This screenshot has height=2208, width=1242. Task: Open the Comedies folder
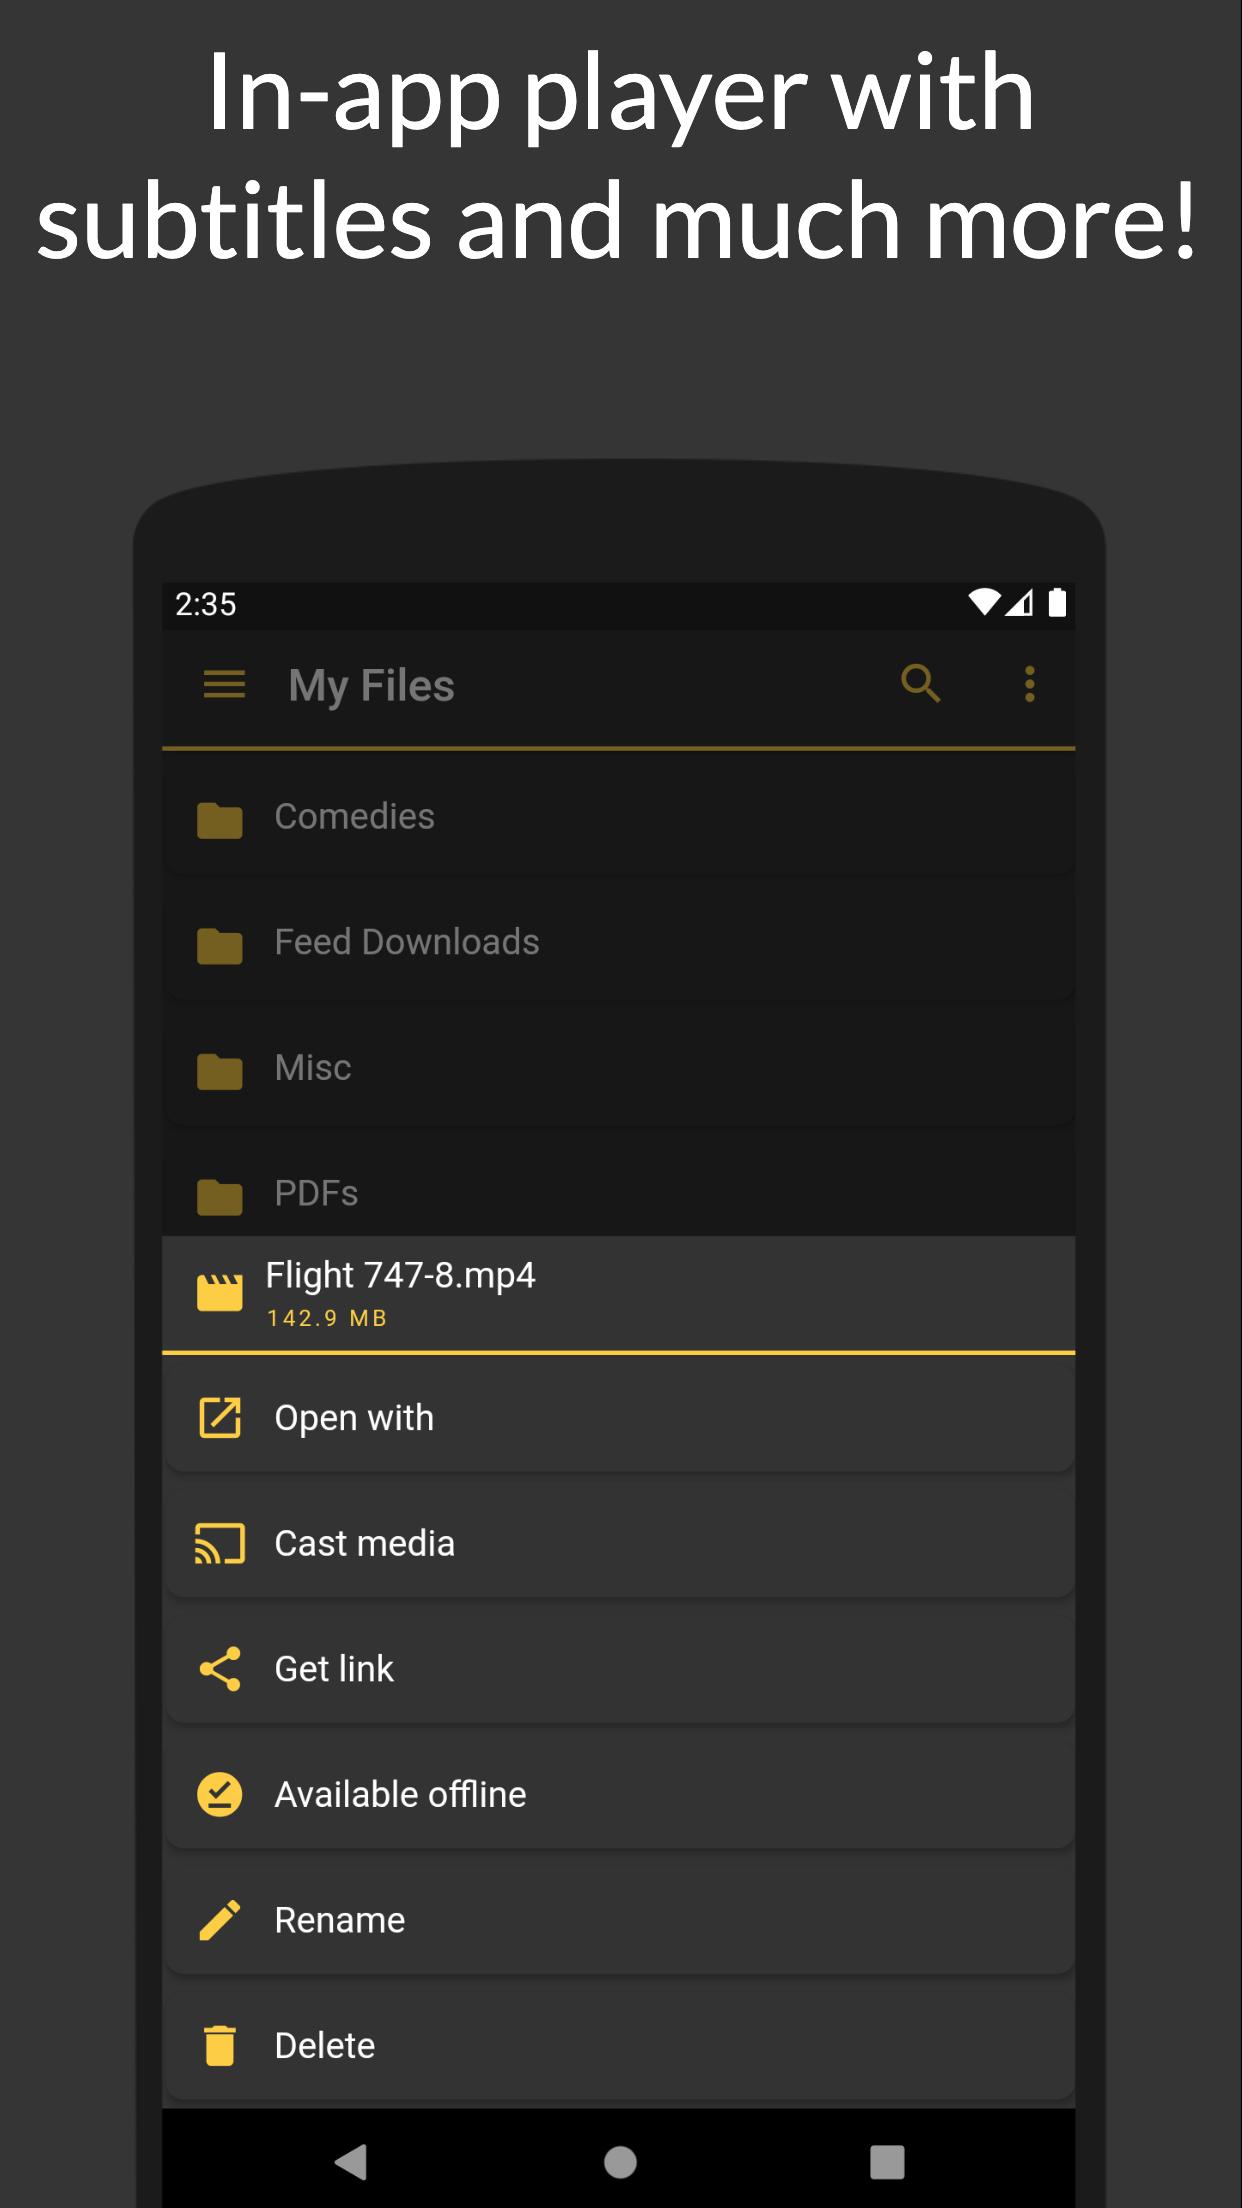(x=619, y=816)
